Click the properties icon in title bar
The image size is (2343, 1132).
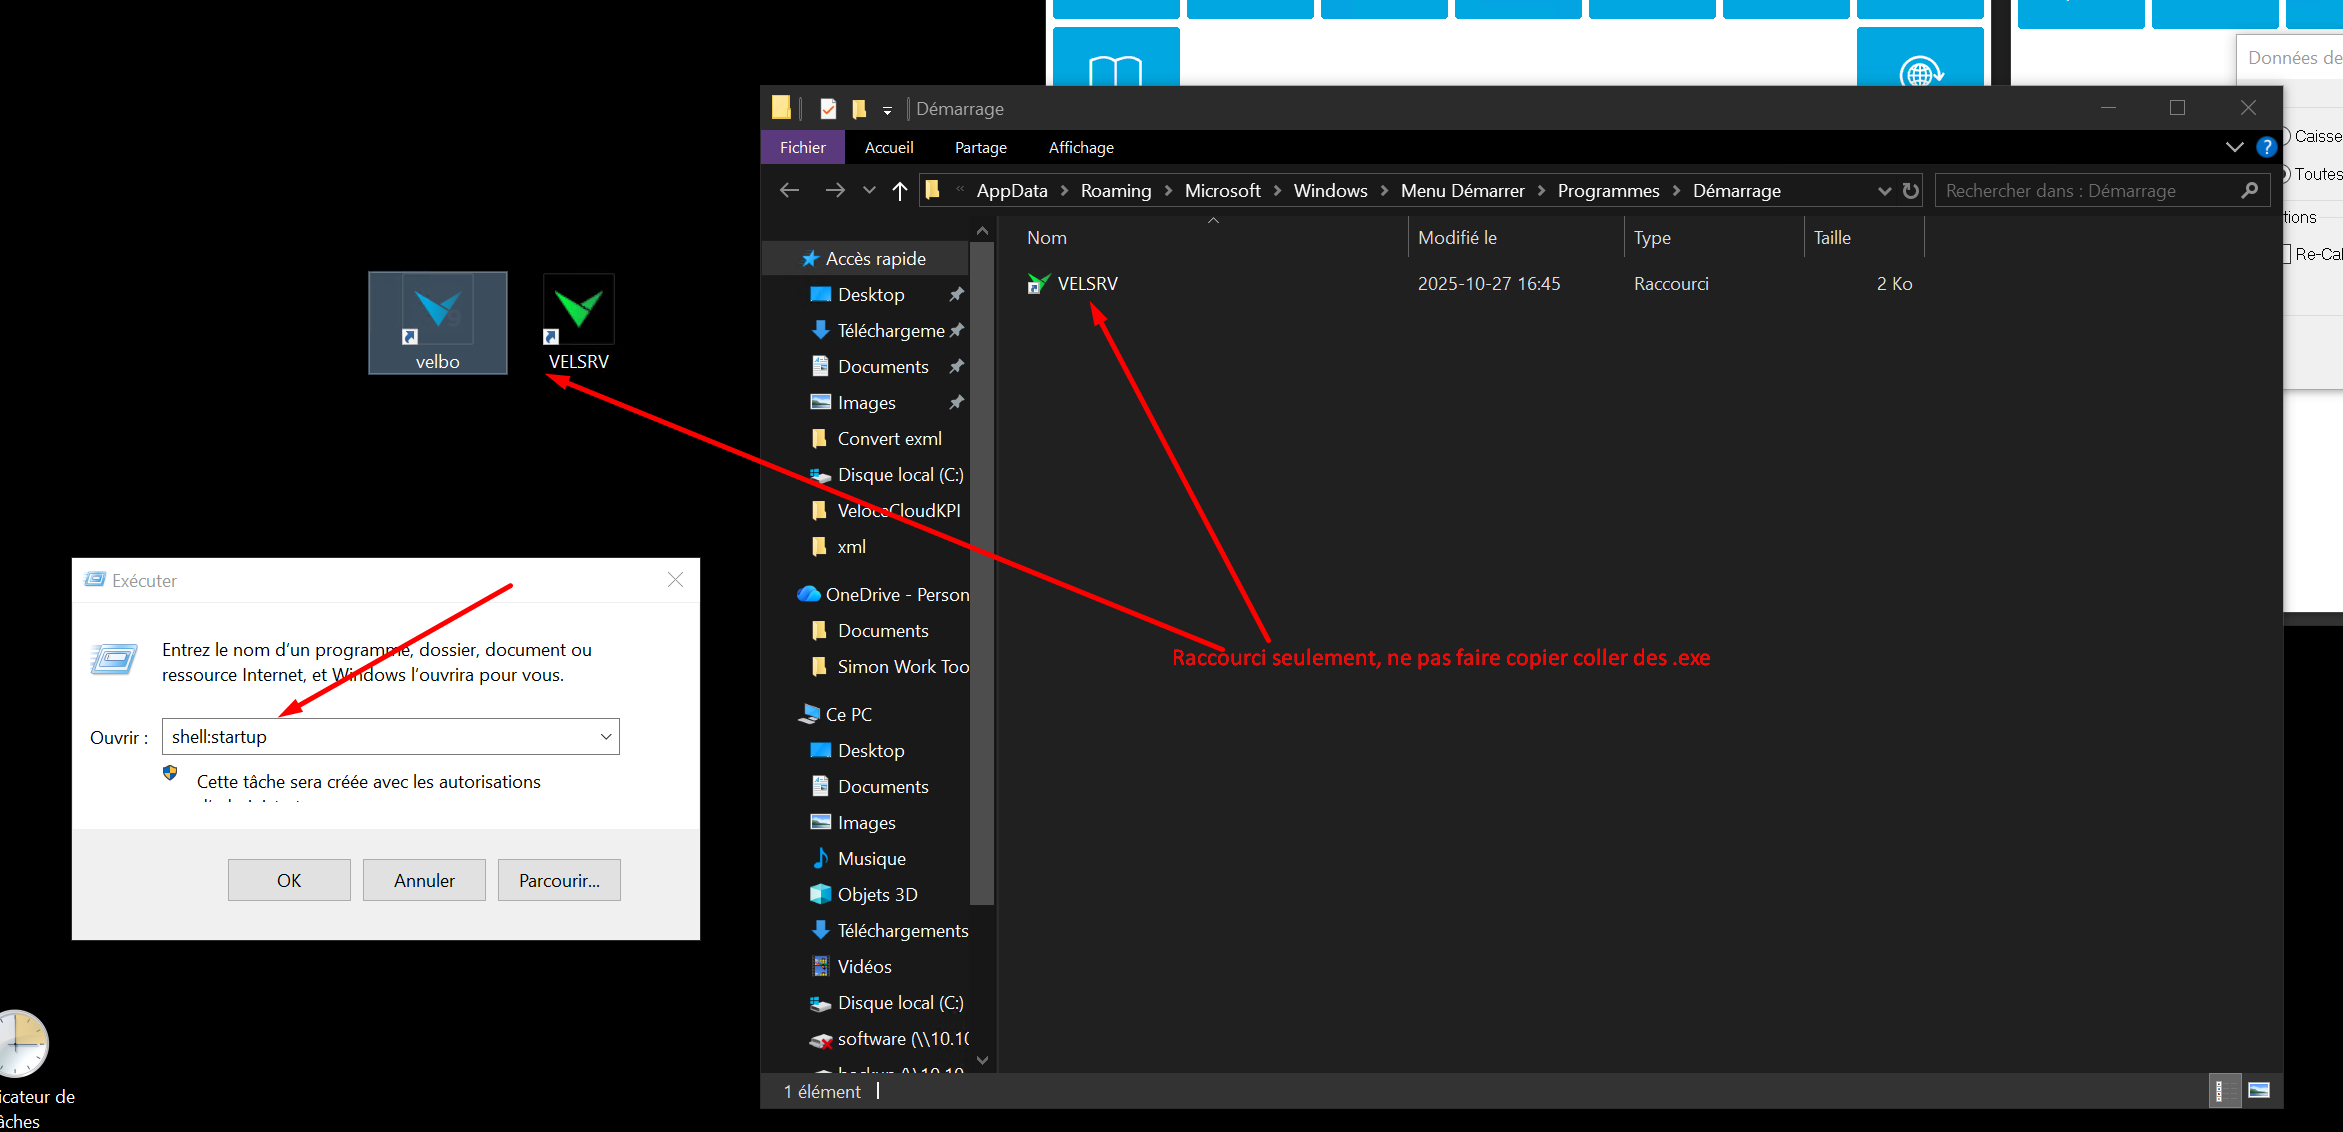828,108
